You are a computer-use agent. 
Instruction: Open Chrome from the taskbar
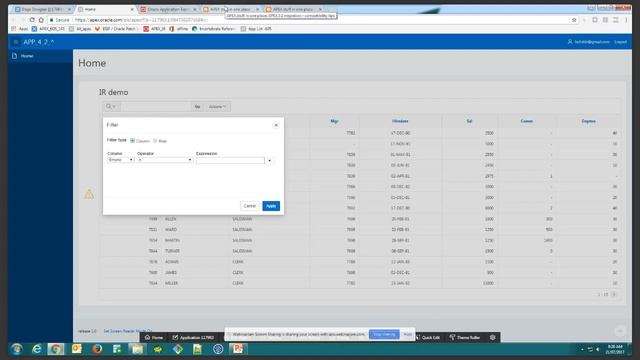[x=56, y=349]
